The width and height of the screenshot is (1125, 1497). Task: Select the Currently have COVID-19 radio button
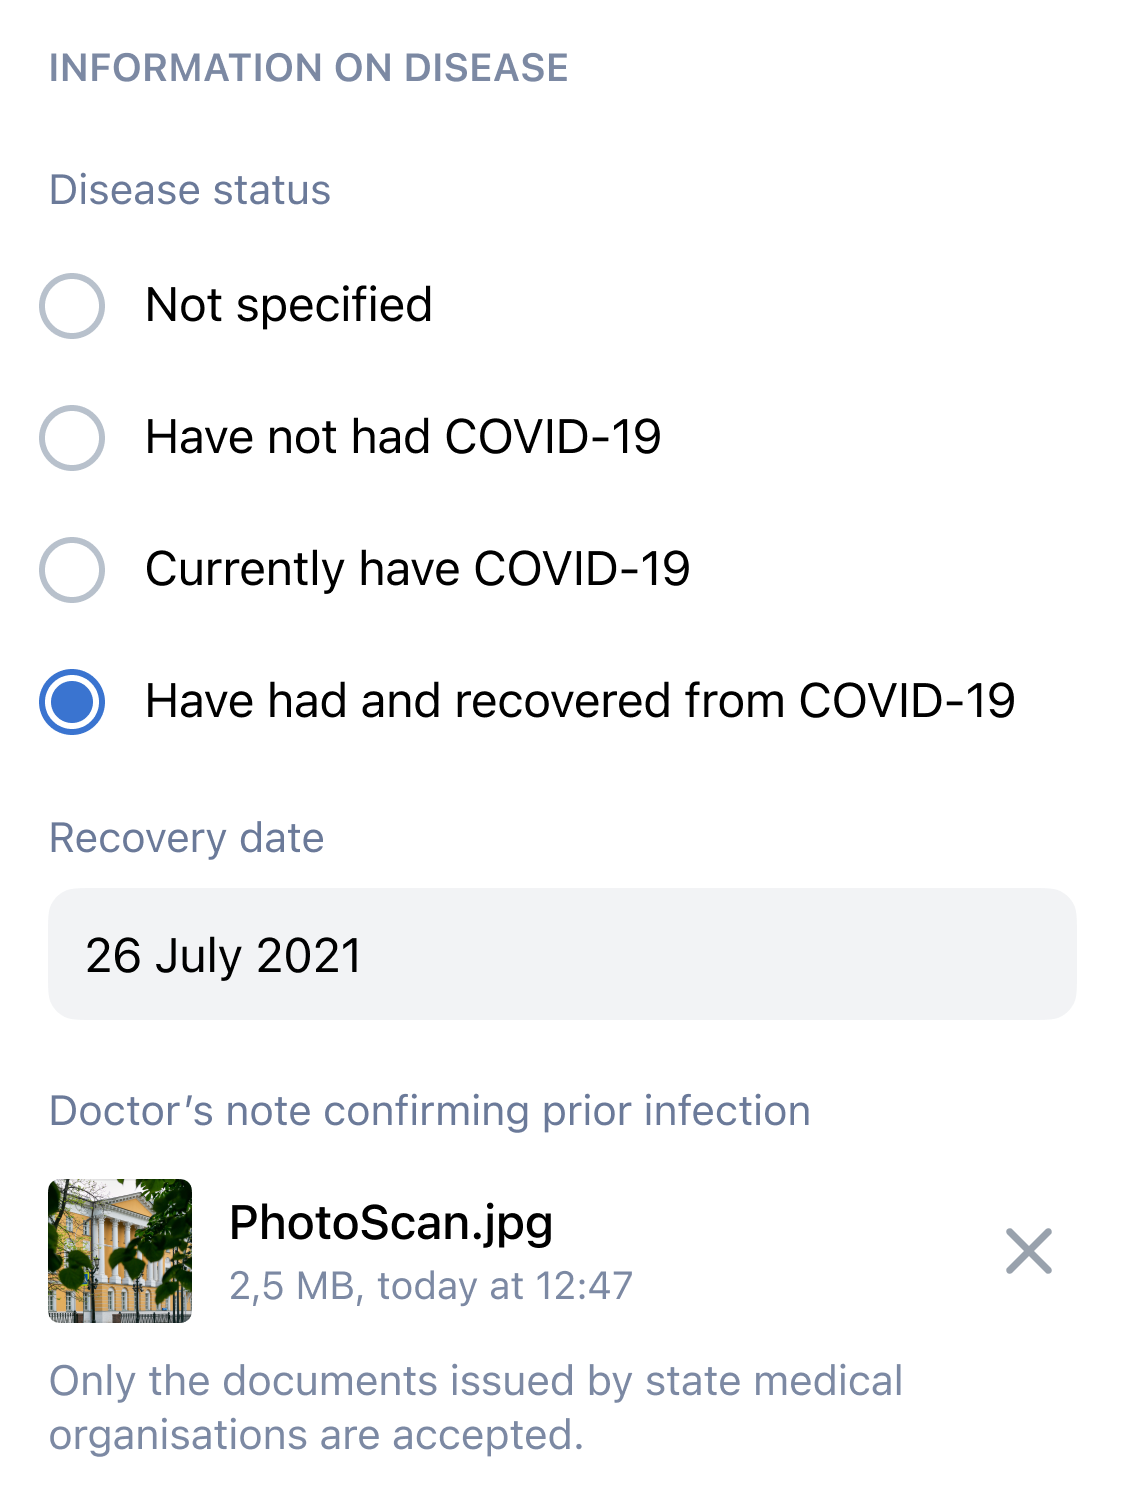click(x=72, y=570)
